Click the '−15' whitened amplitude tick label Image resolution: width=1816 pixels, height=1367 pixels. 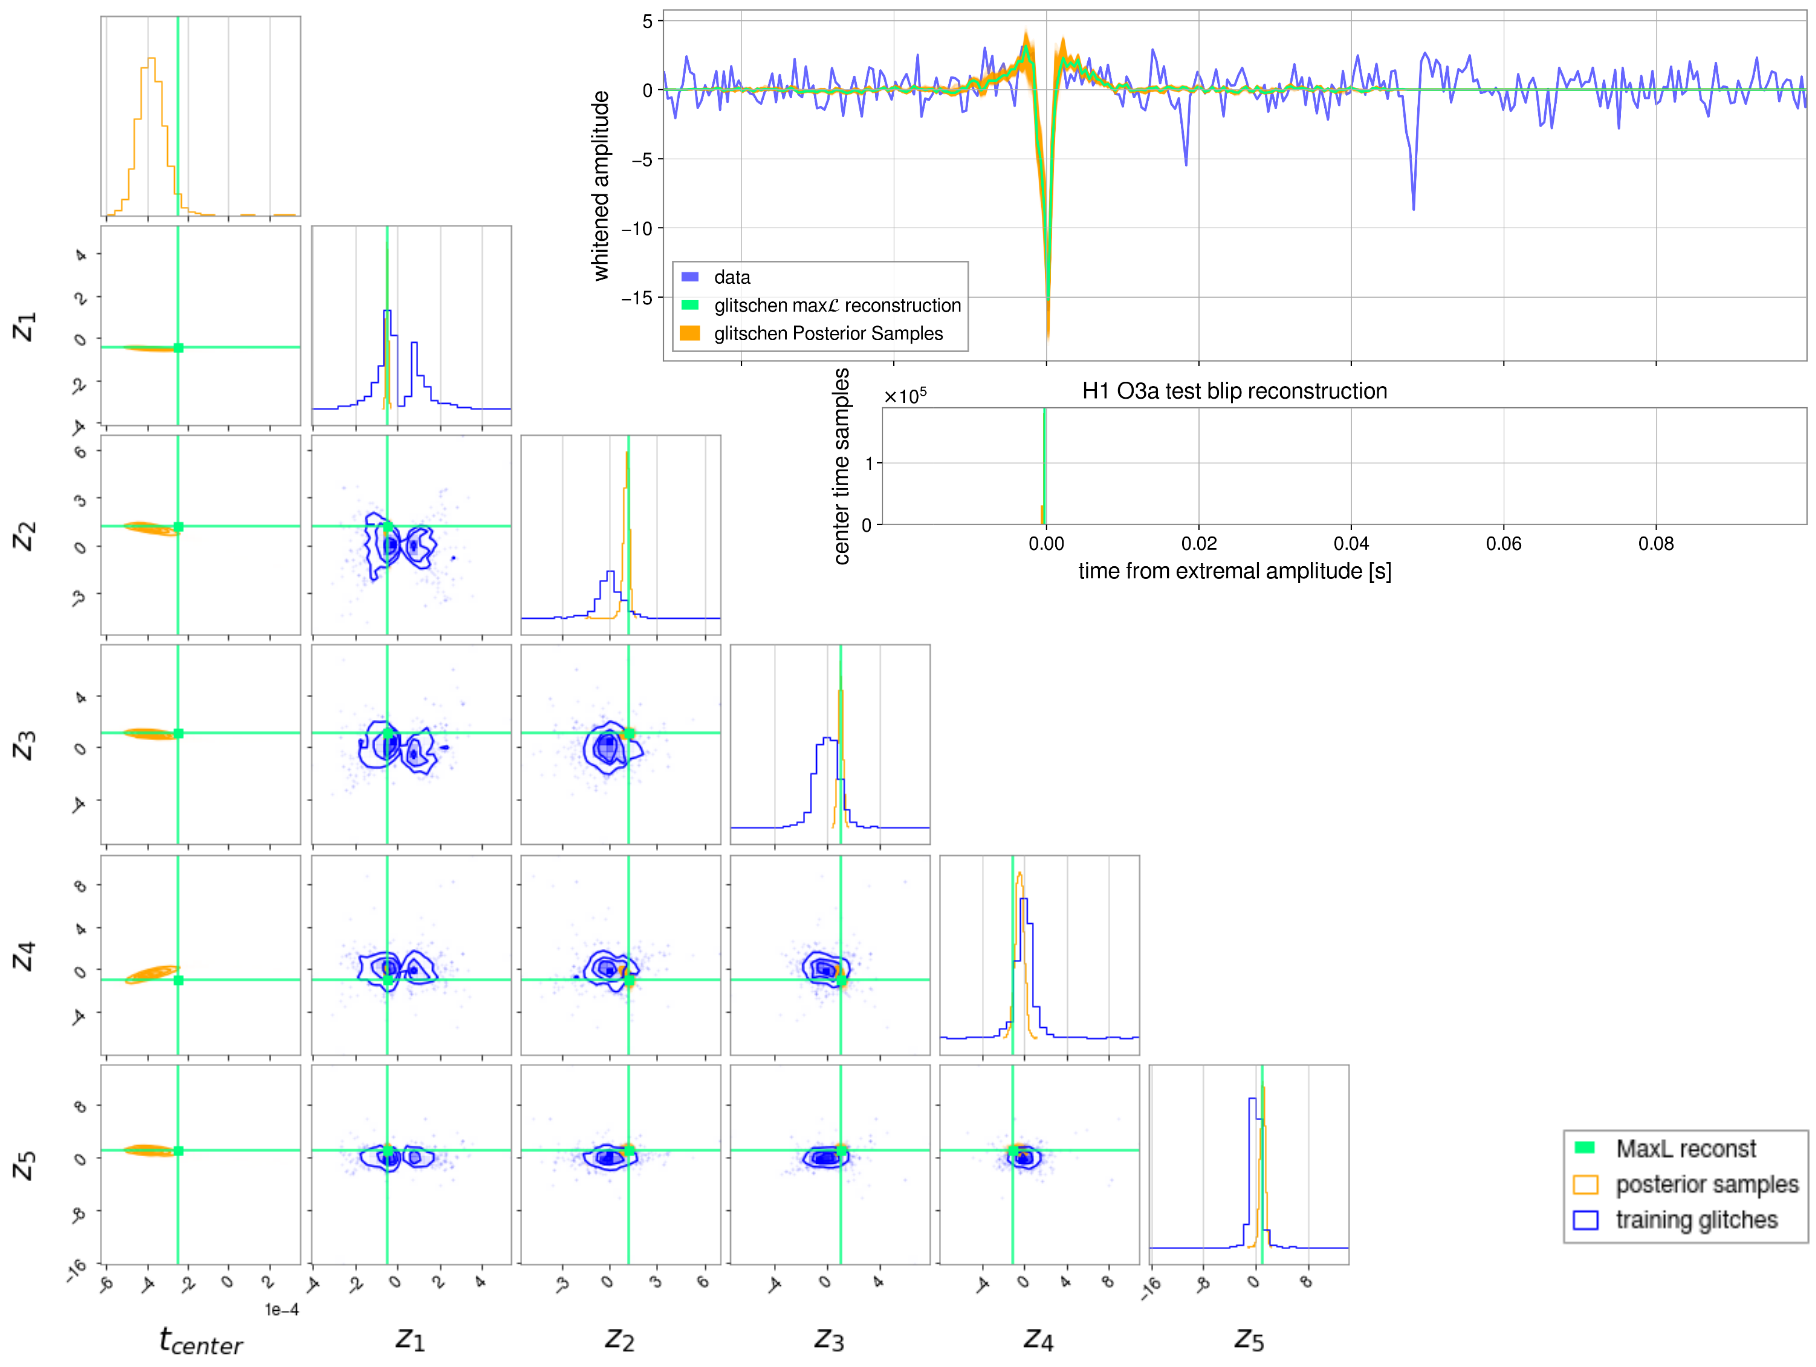(x=636, y=297)
